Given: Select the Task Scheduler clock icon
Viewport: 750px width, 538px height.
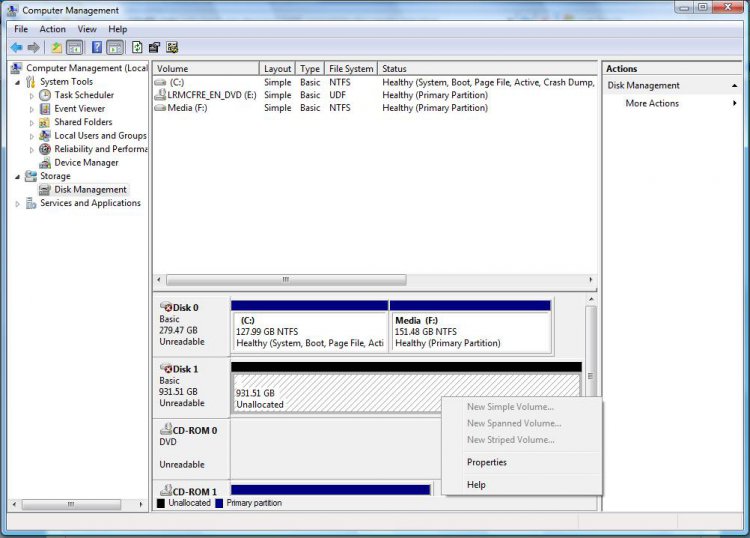Looking at the screenshot, I should click(x=45, y=95).
